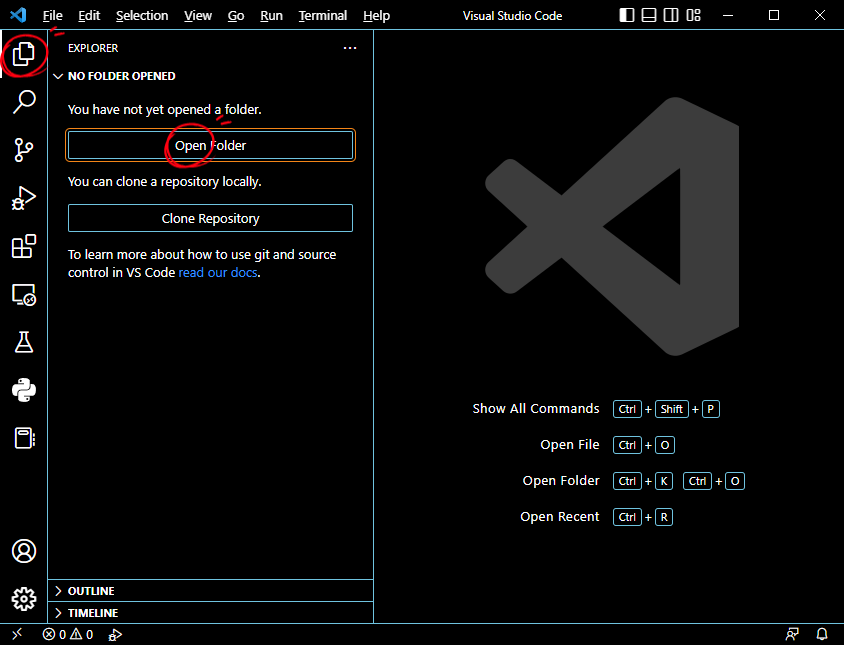Screen dimensions: 844x645
Task: Click the Open File shortcut label
Action: click(x=569, y=445)
